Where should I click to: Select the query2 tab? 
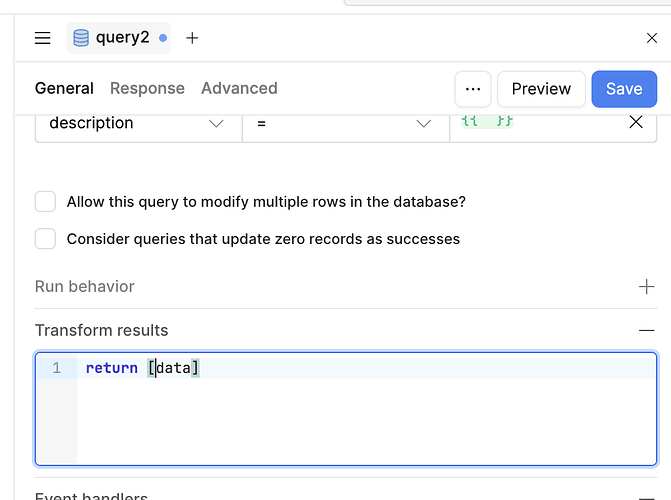[x=120, y=38]
